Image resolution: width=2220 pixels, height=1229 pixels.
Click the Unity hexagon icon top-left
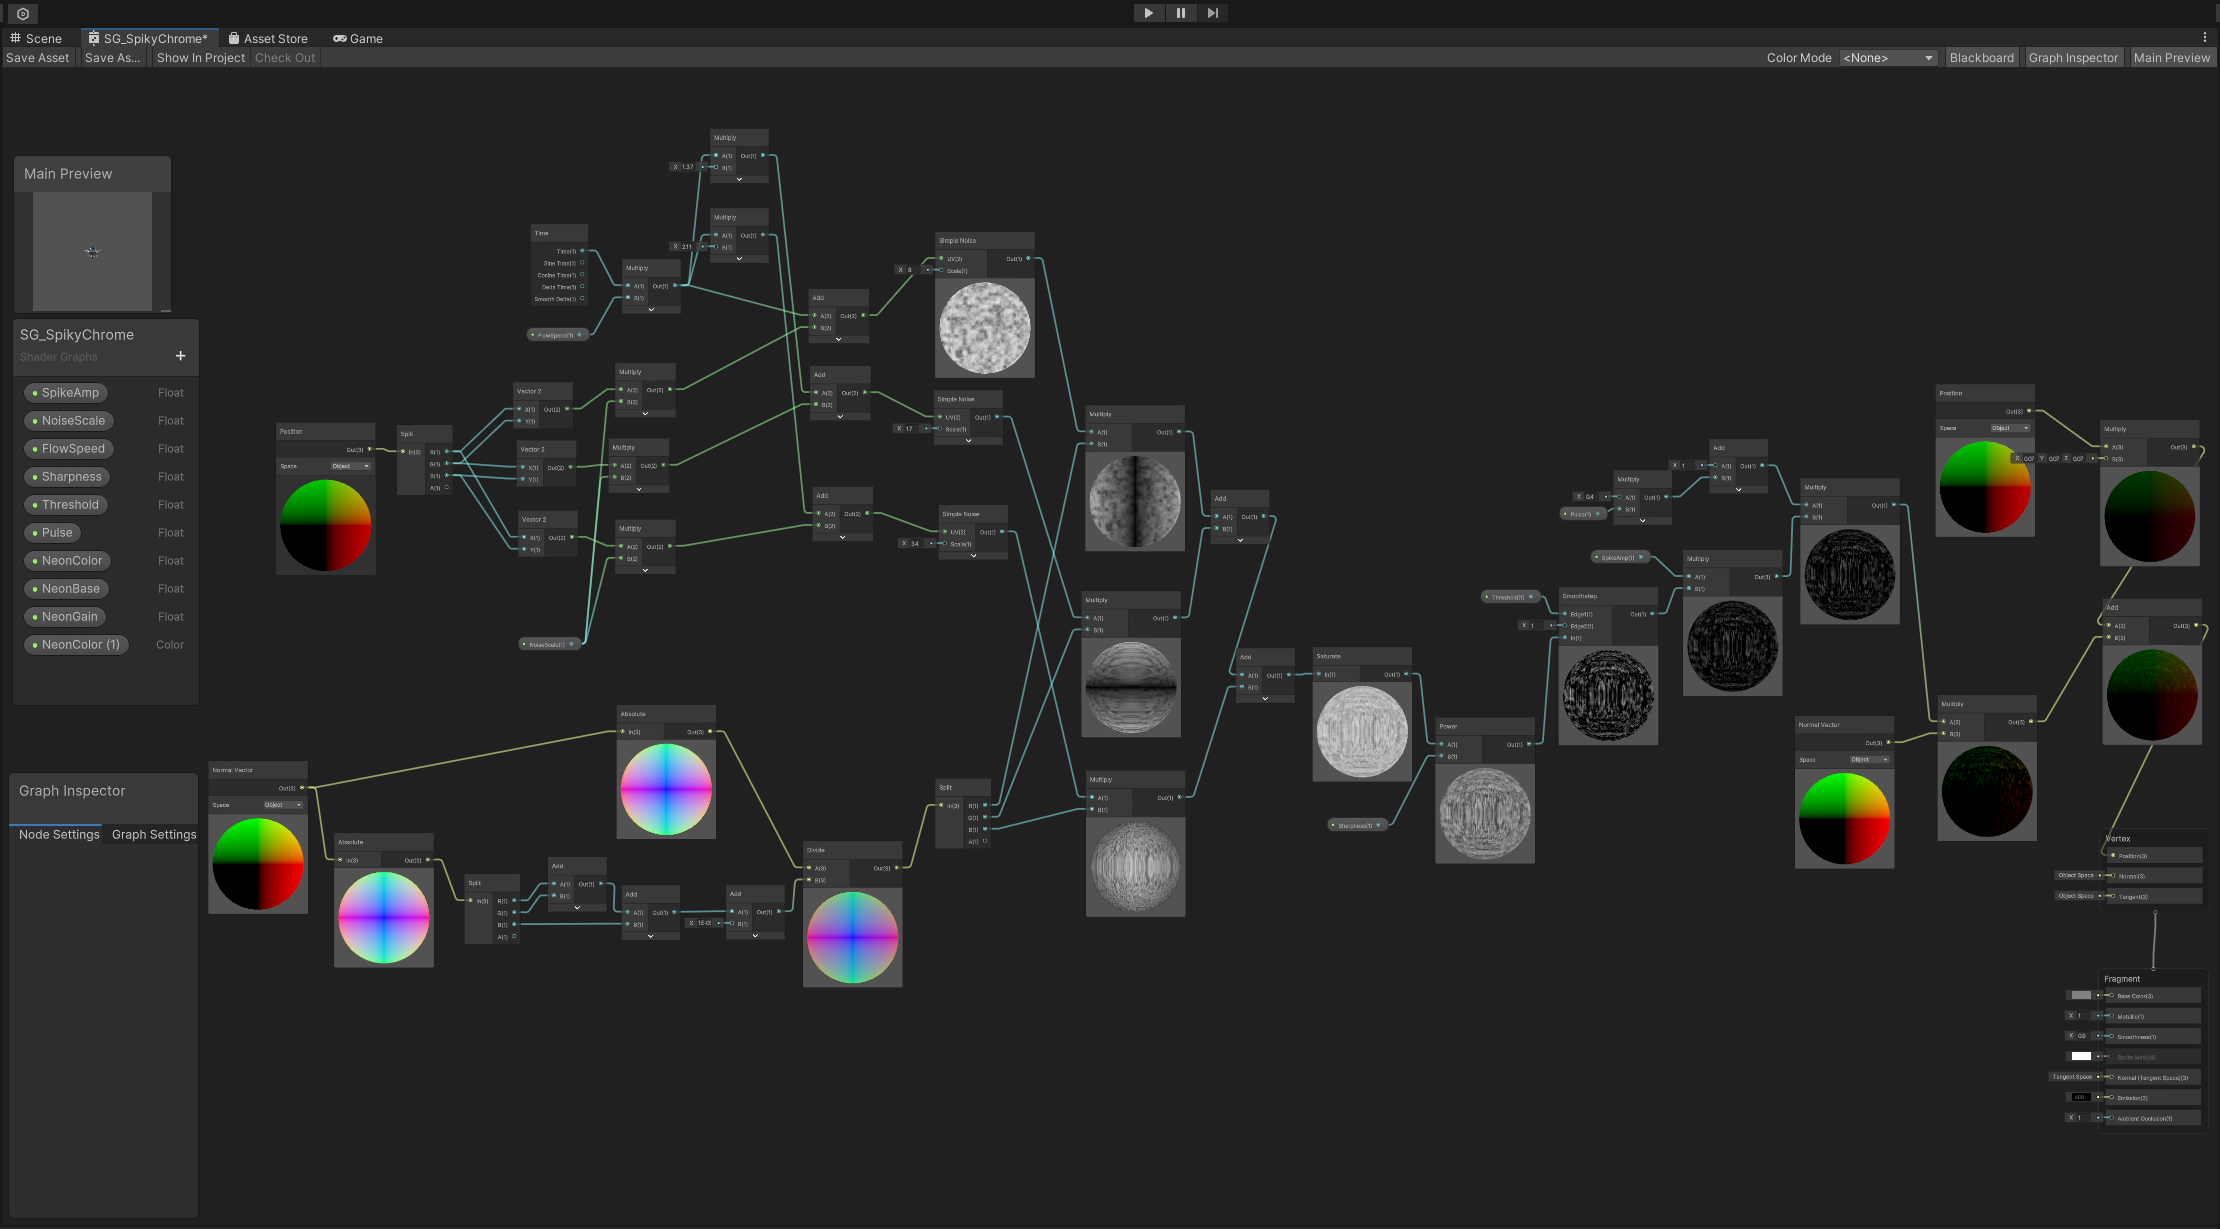22,14
